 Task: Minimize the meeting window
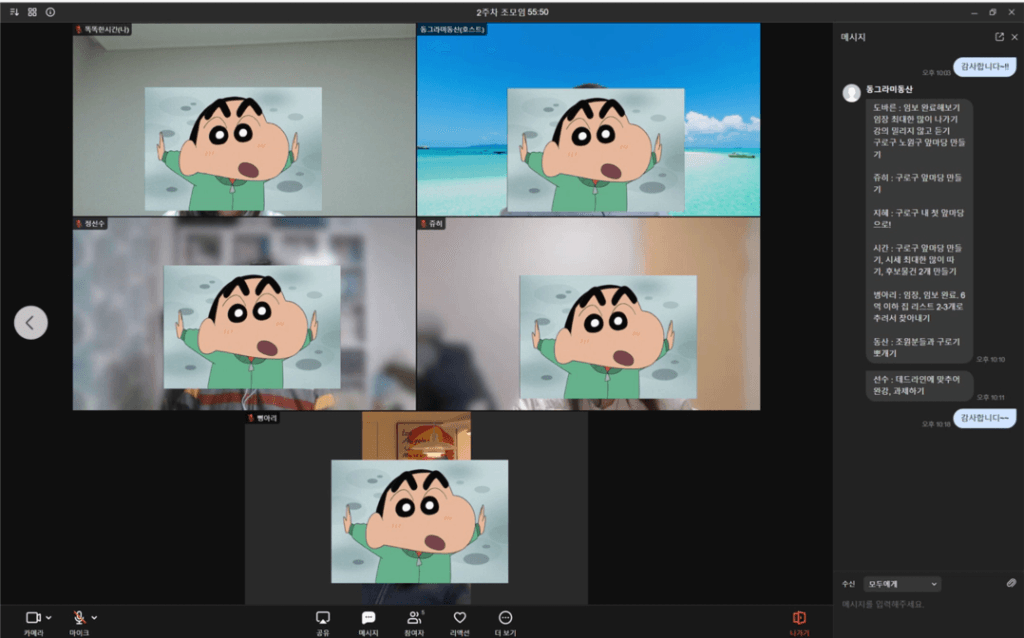(974, 12)
